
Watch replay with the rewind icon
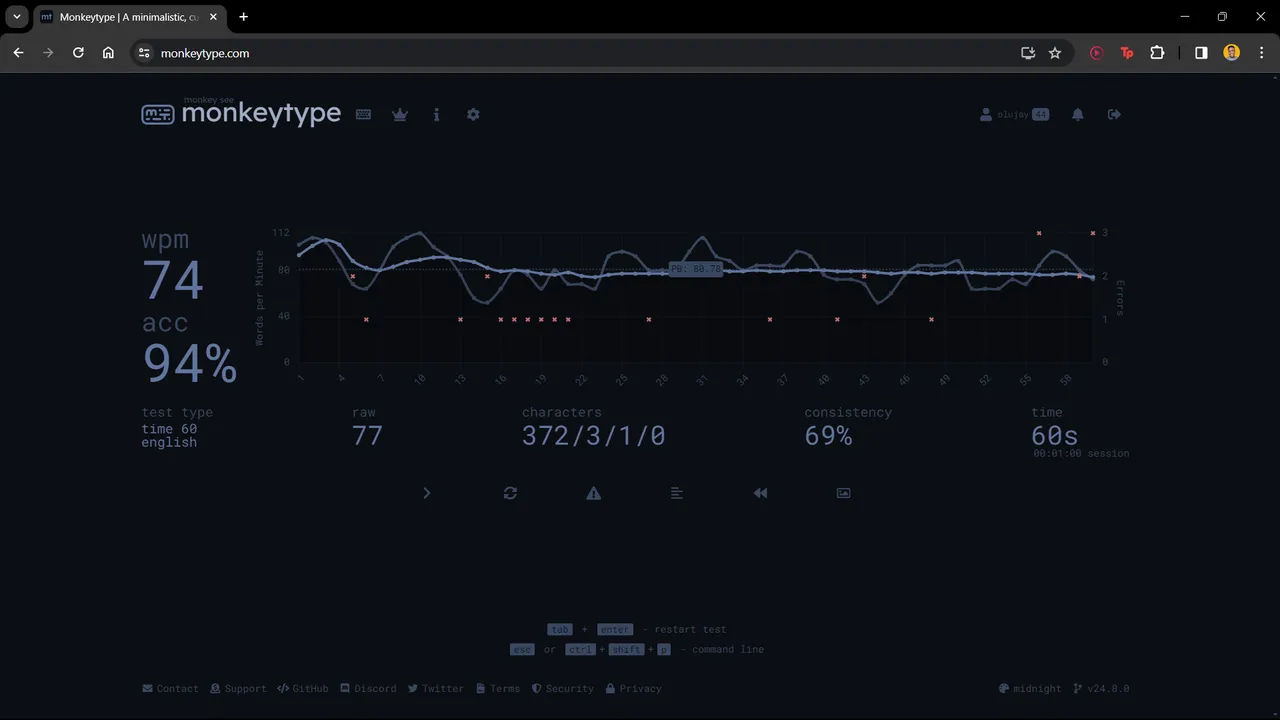click(760, 493)
